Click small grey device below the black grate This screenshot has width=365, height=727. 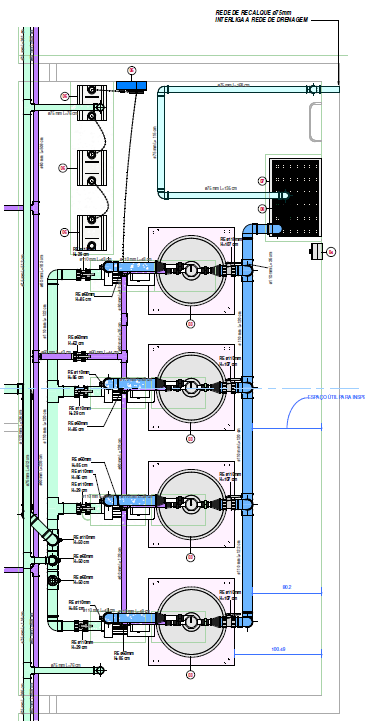coord(316,251)
